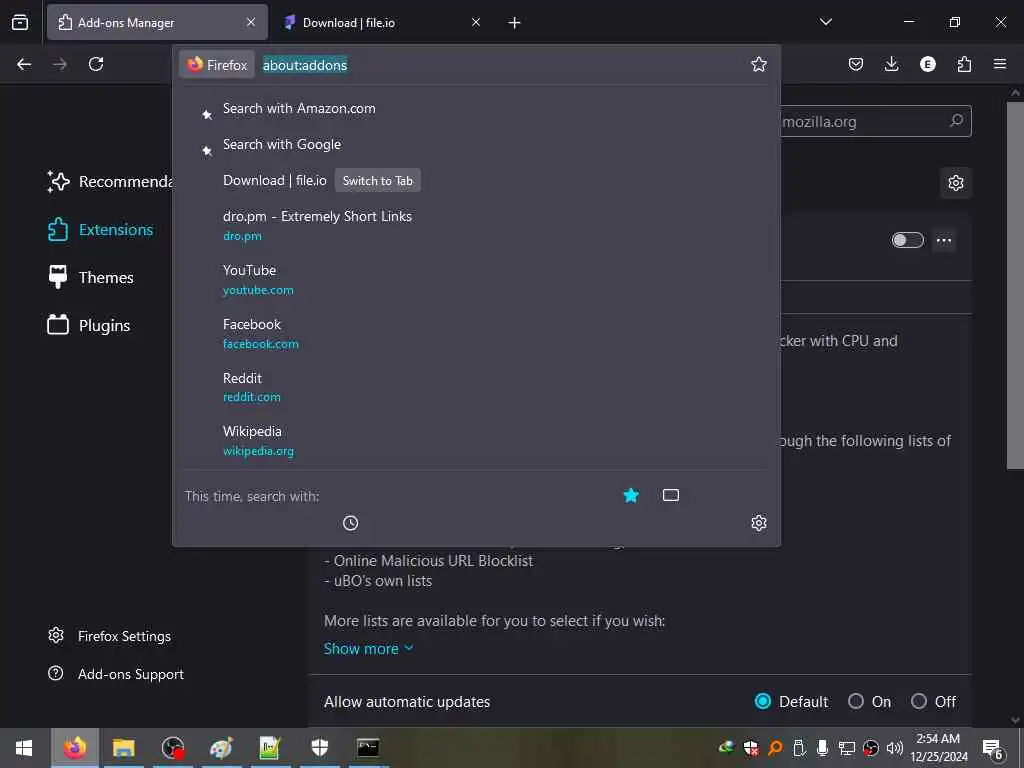The height and width of the screenshot is (768, 1024).
Task: Open the Downloads panel icon
Action: click(891, 64)
